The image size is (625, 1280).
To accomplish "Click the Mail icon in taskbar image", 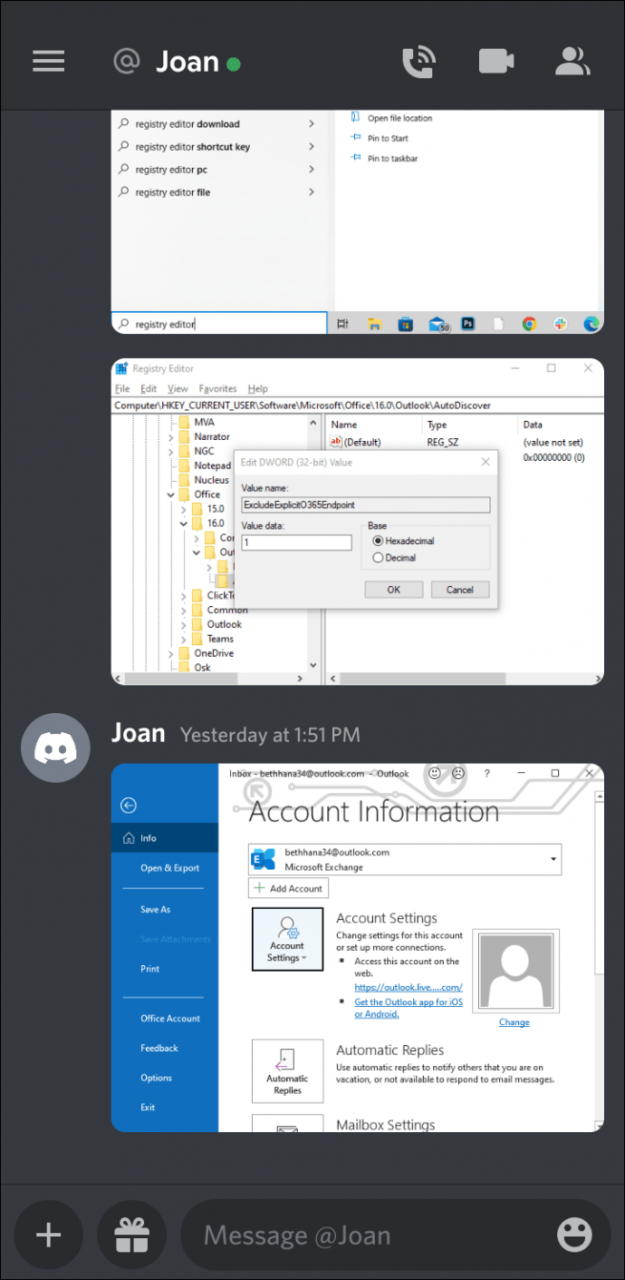I will coord(437,324).
